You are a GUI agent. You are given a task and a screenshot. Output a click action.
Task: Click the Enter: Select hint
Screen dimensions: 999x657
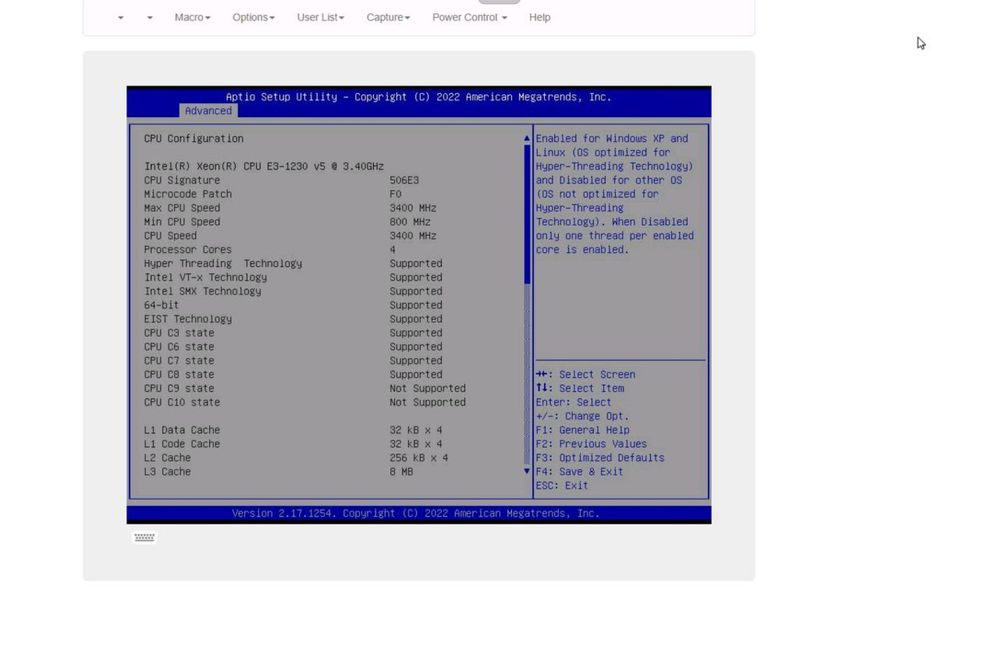573,402
